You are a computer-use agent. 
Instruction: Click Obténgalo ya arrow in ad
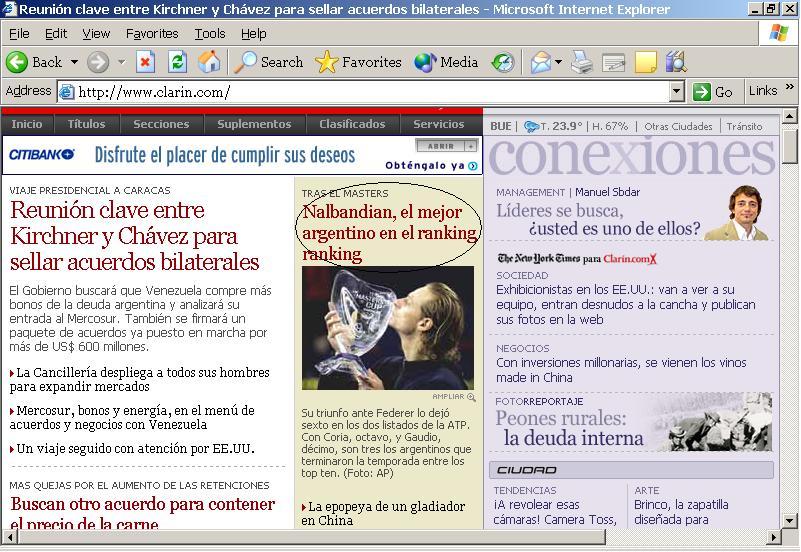[x=473, y=165]
